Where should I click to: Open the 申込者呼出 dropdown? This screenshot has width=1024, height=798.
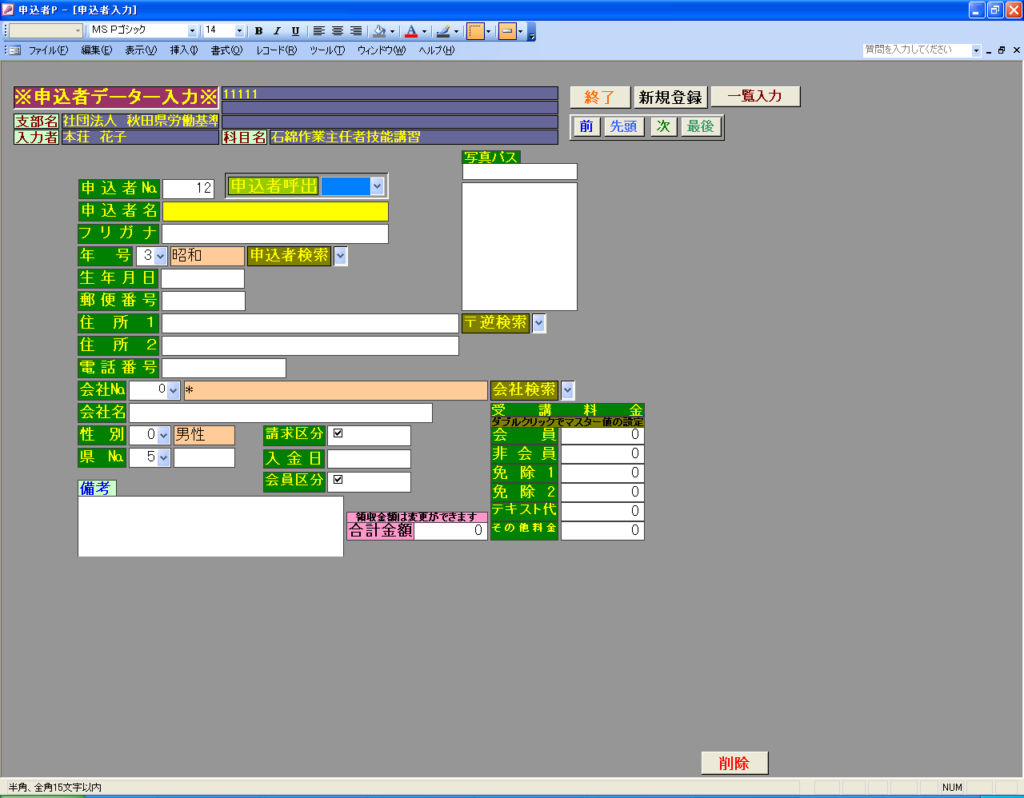point(376,186)
